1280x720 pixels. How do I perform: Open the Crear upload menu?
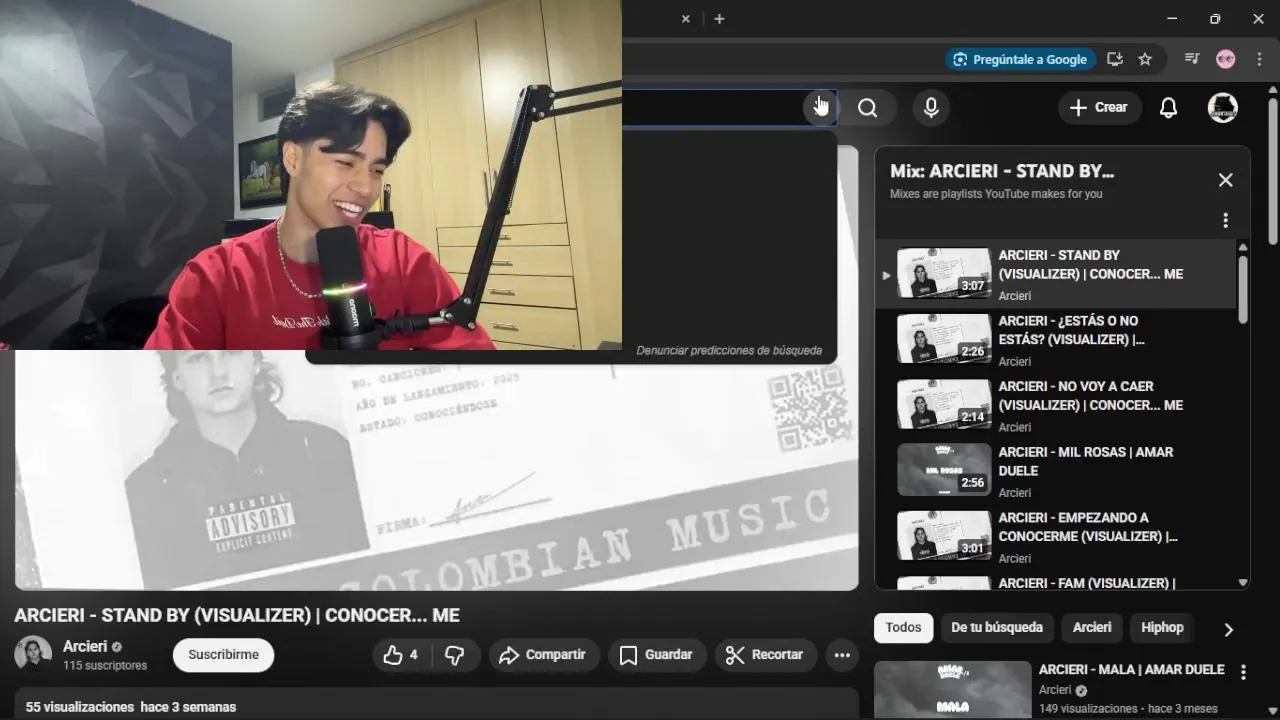point(1100,108)
